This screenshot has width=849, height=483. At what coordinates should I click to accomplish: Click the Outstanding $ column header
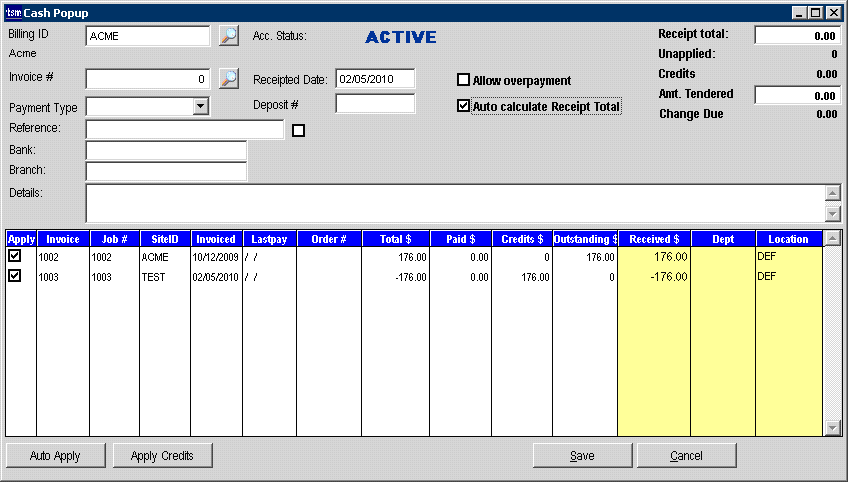click(585, 239)
